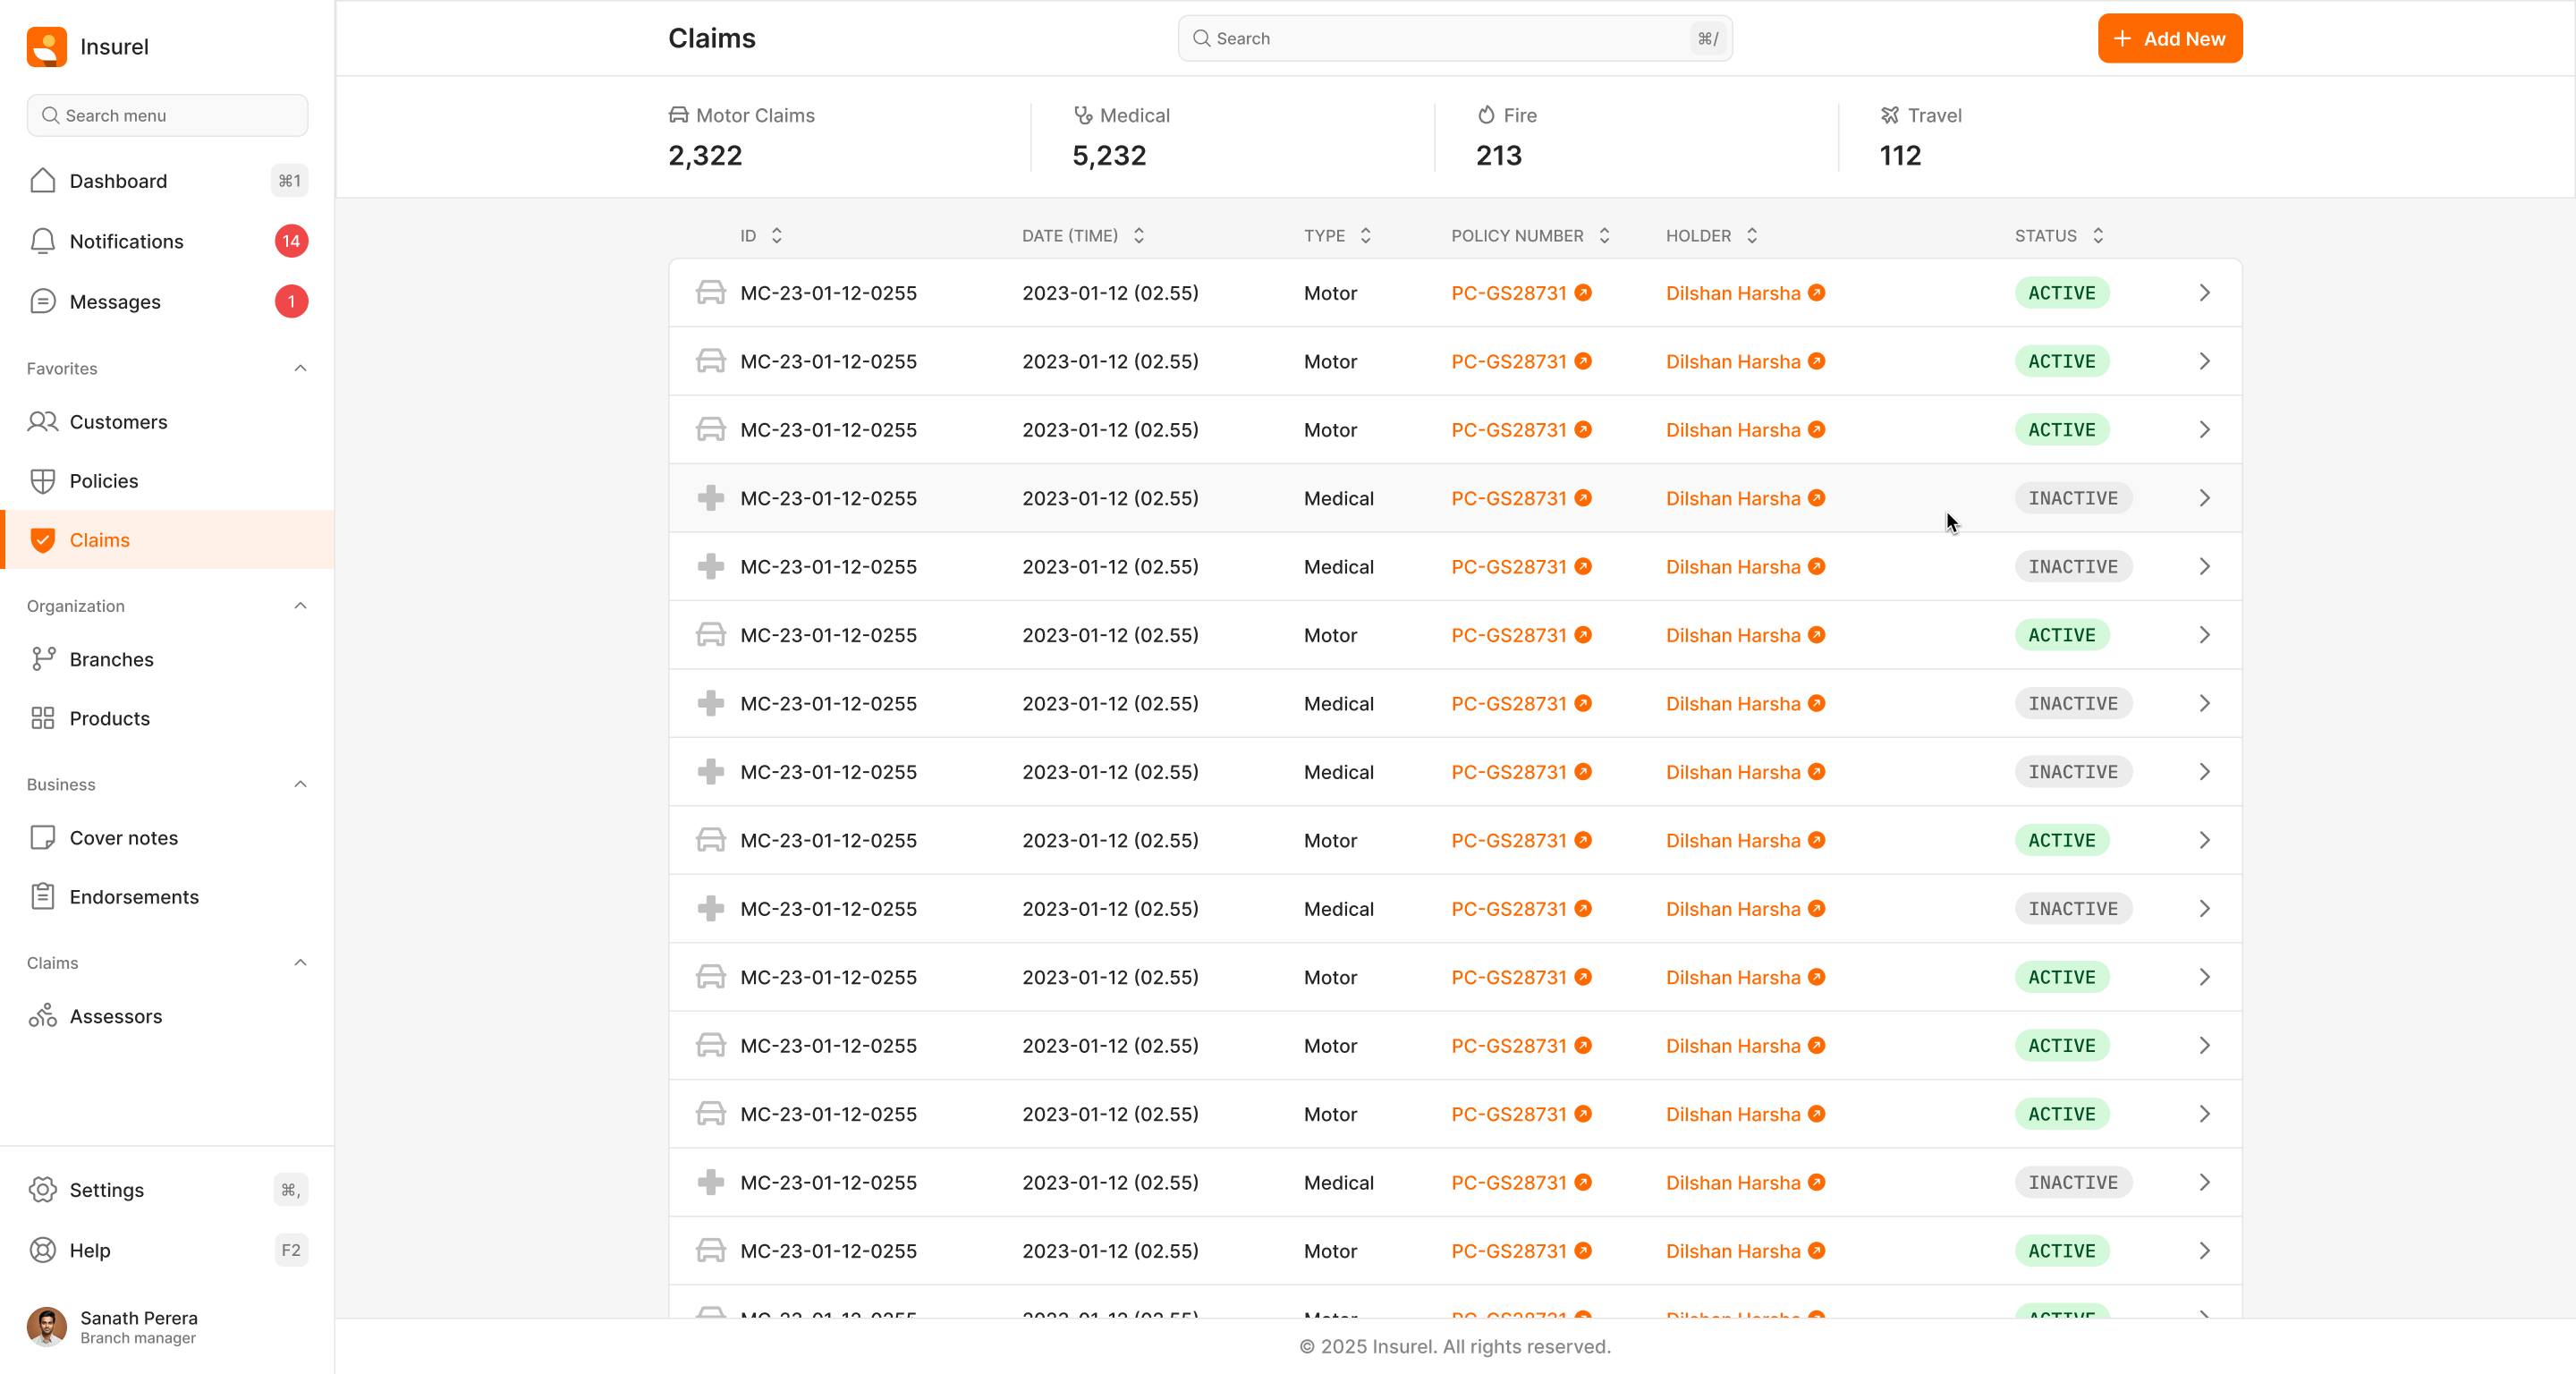Image resolution: width=2576 pixels, height=1374 pixels.
Task: Click car icon in first claim row
Action: [x=710, y=293]
